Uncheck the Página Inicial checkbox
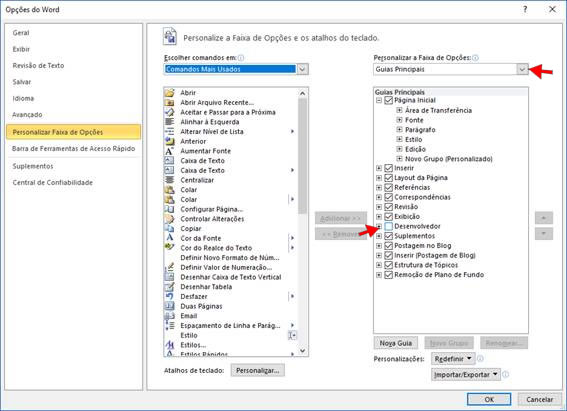Screen dimensions: 567x411 click(388, 100)
